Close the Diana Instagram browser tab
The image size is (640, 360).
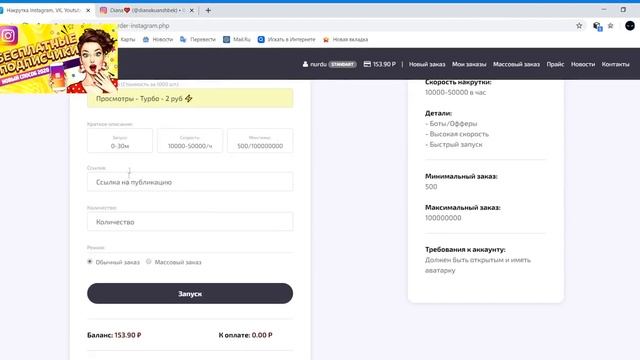(x=192, y=10)
